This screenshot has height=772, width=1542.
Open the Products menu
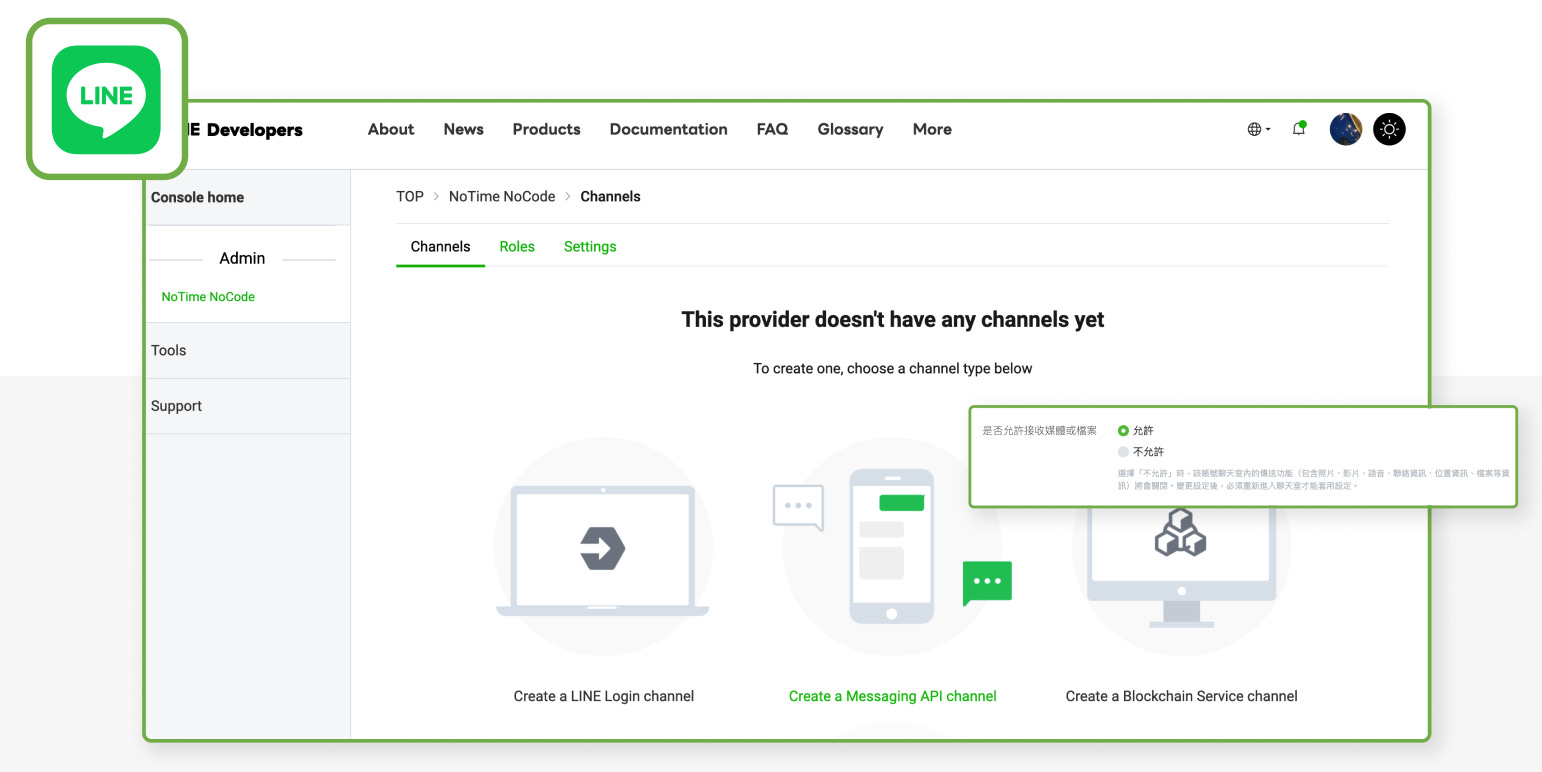coord(547,129)
